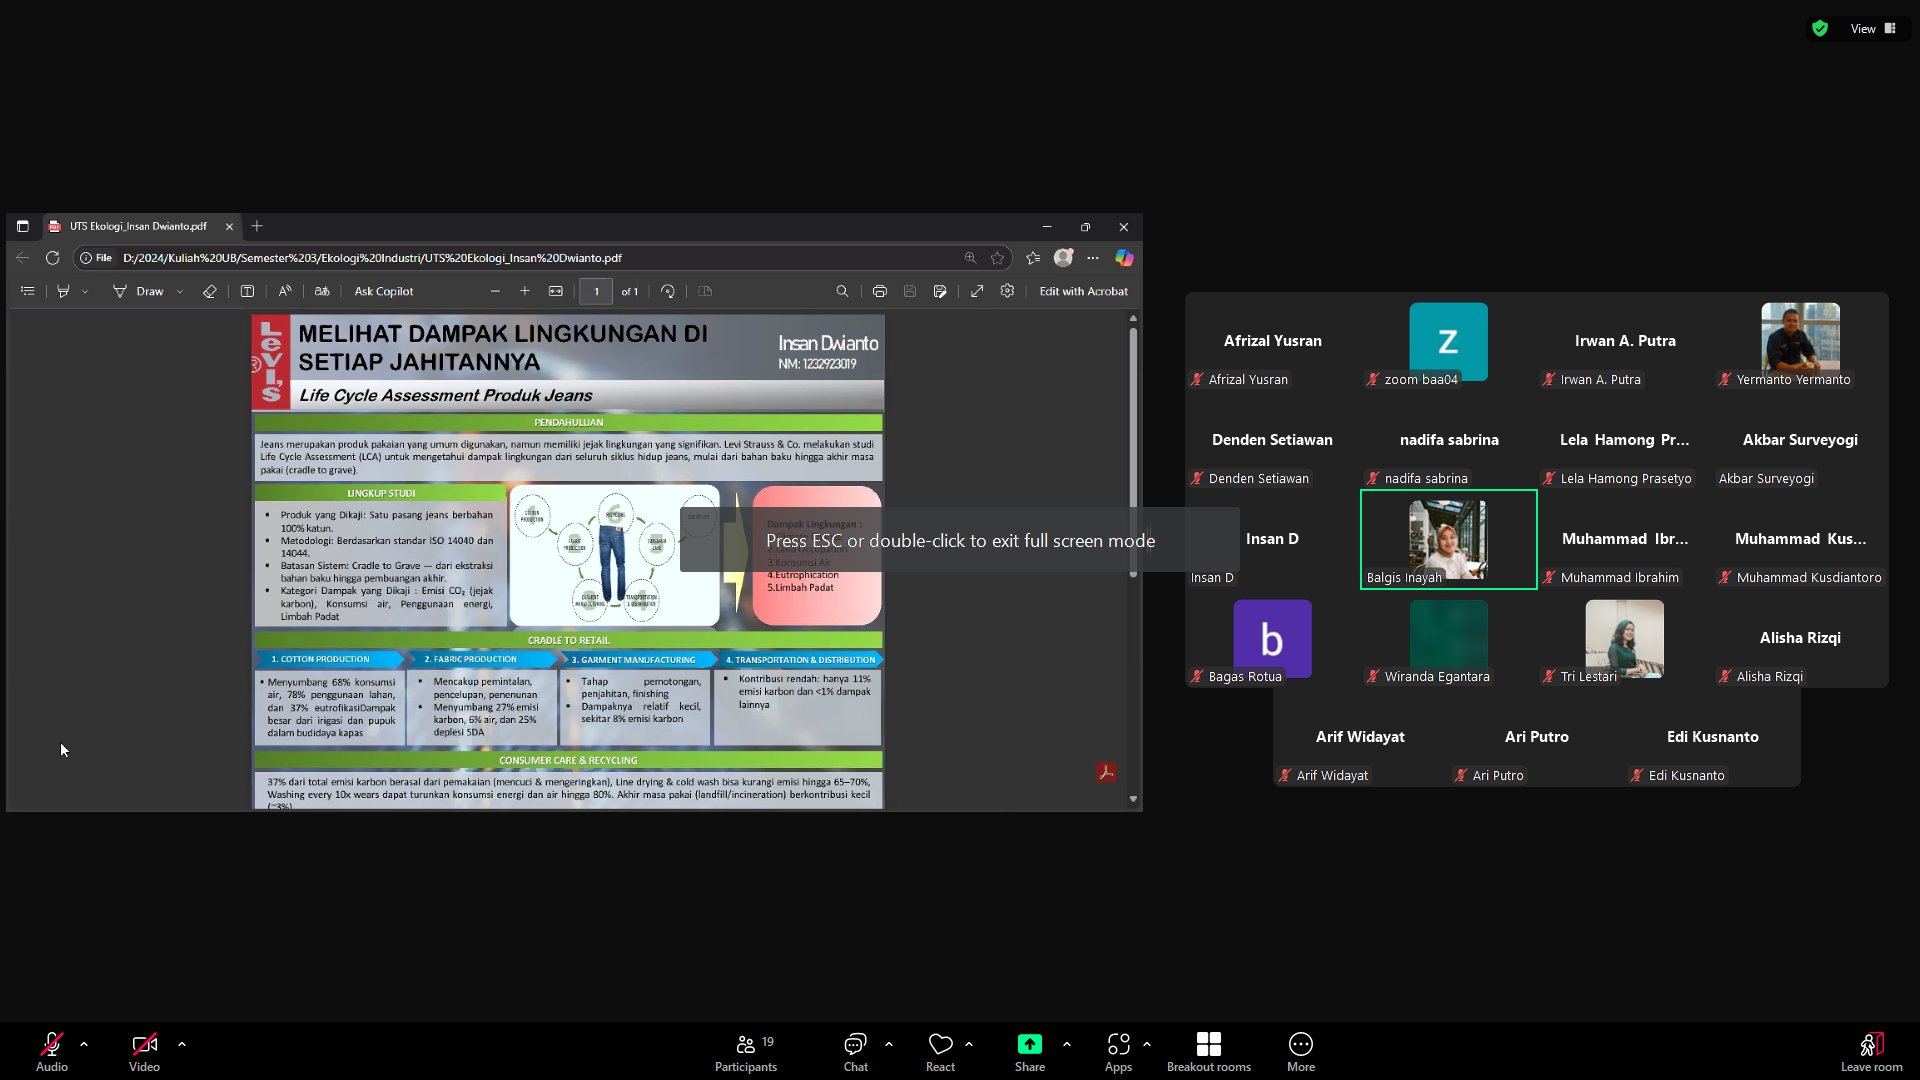The image size is (1920, 1080).
Task: Open PDF viewer settings gear
Action: click(1007, 292)
